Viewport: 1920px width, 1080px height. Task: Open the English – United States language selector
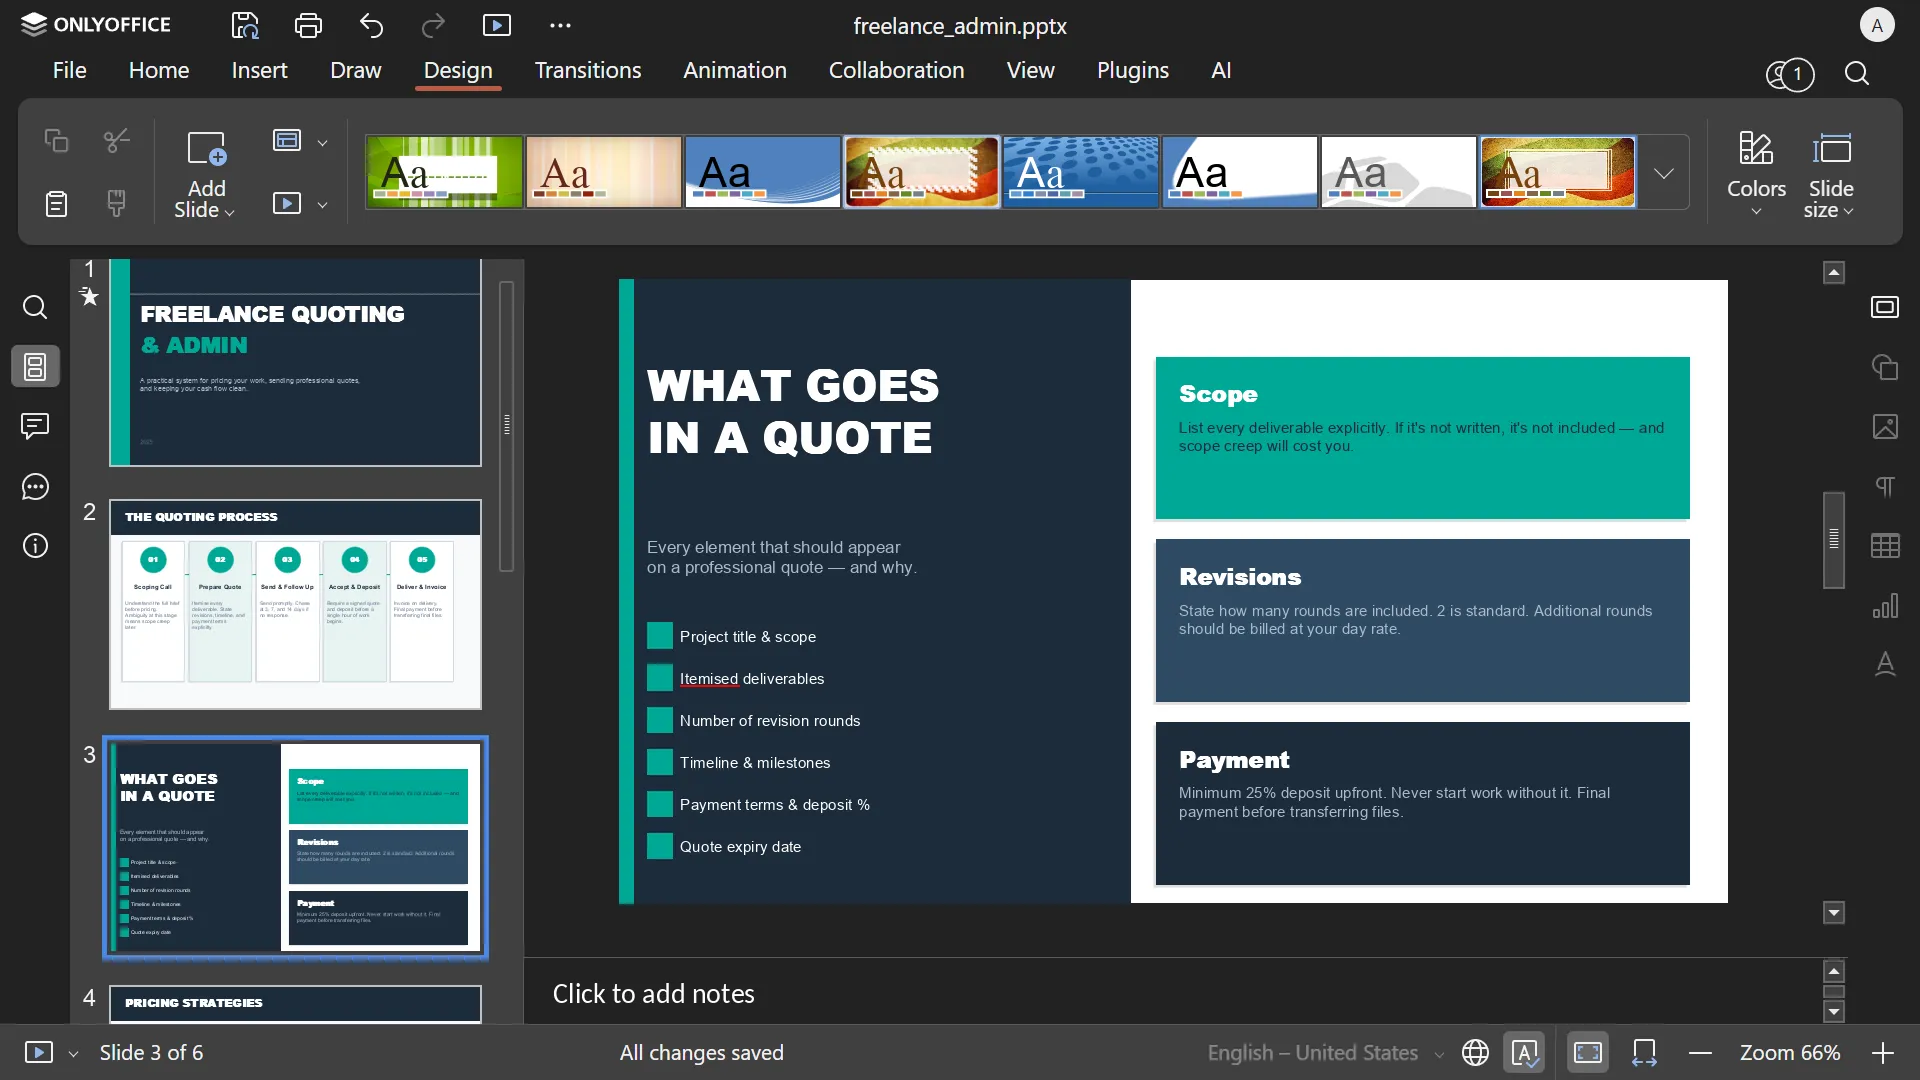[x=1313, y=1052]
